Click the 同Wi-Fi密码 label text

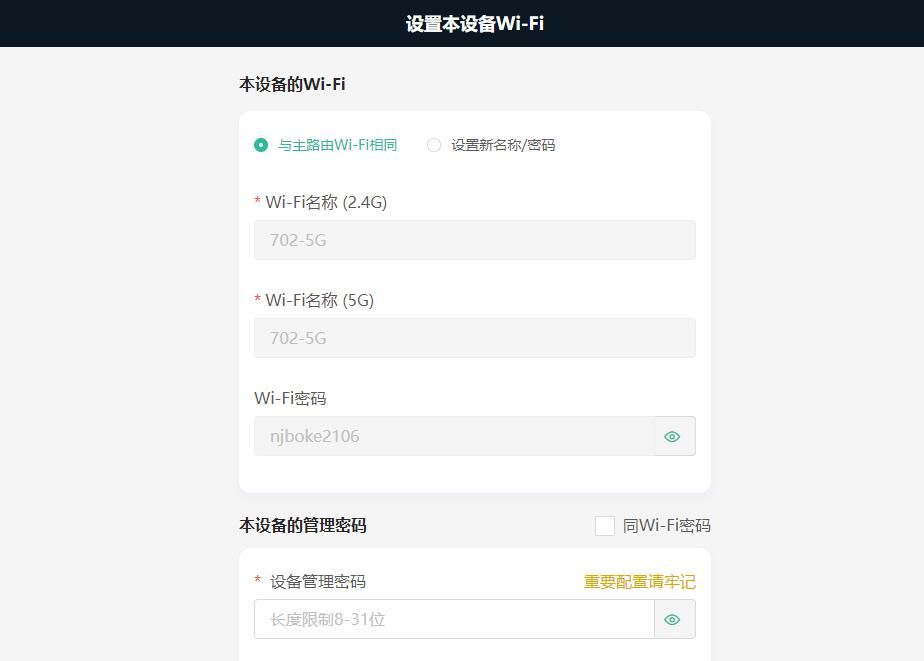tap(666, 526)
